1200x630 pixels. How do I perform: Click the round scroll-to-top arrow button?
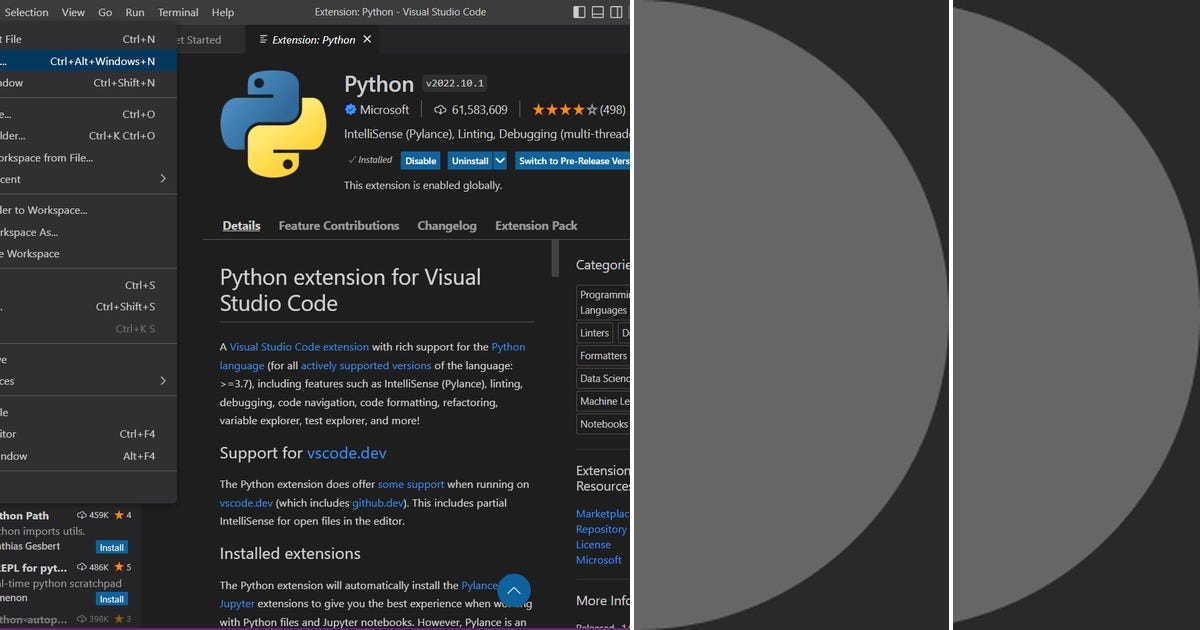point(514,590)
